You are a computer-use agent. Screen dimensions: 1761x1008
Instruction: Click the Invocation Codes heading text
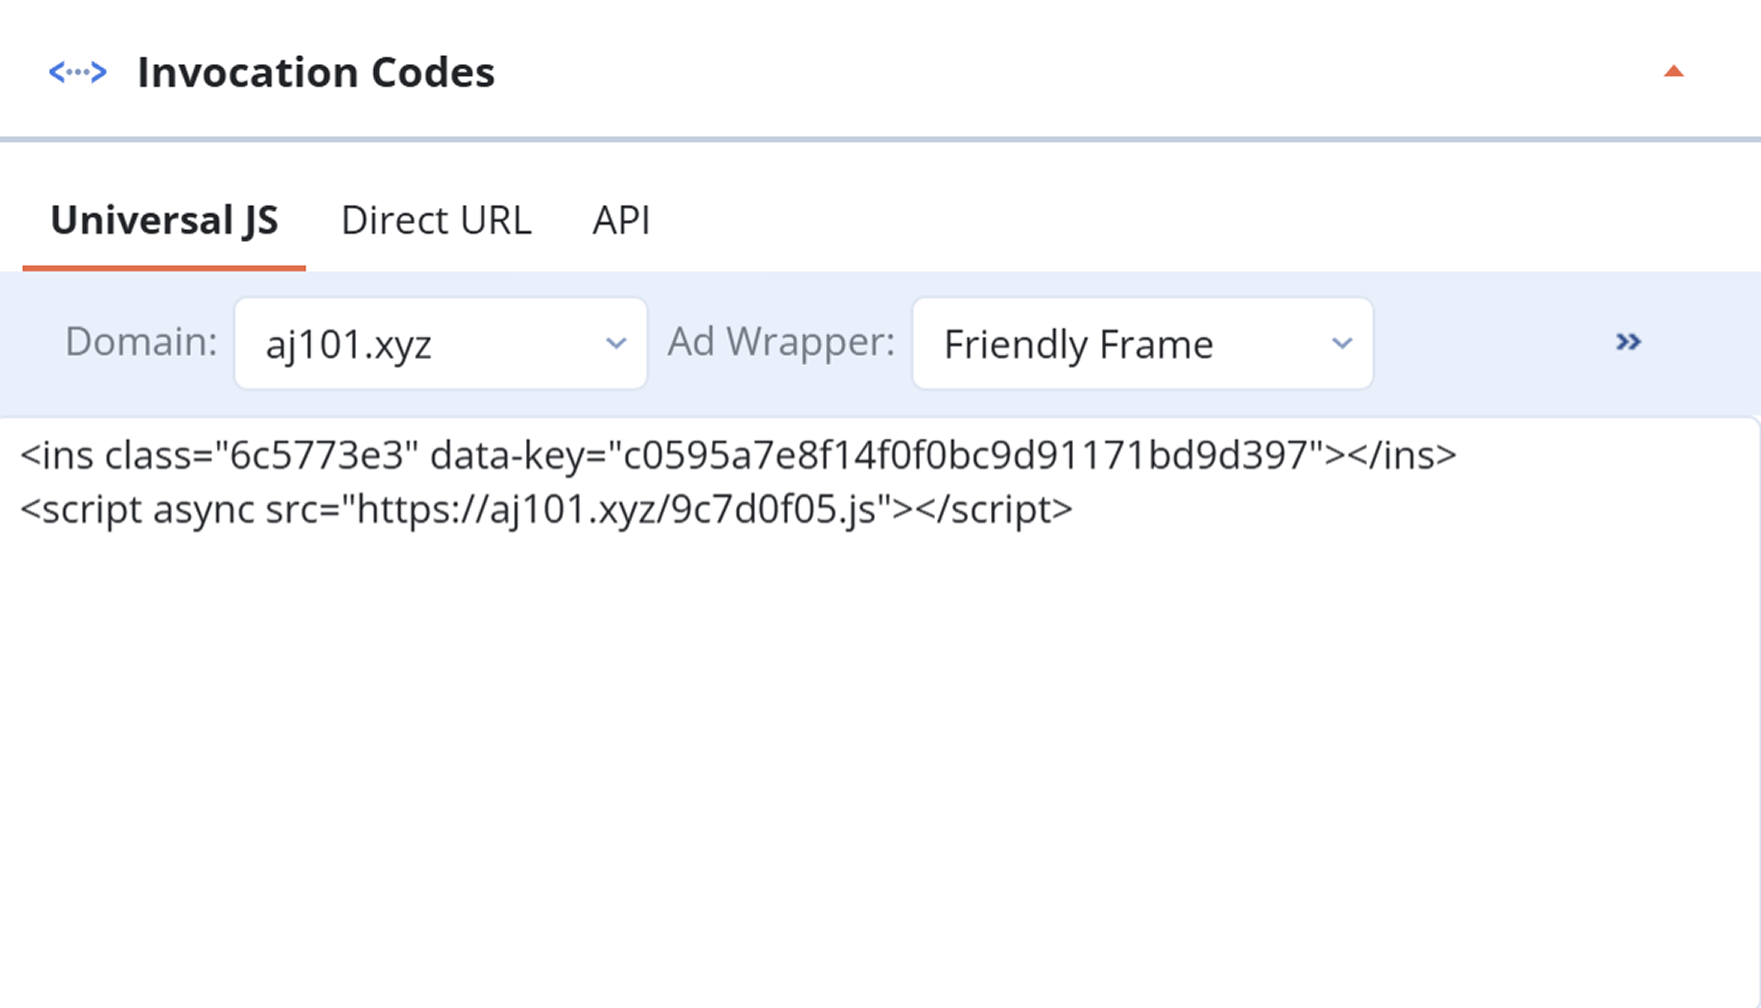click(317, 71)
